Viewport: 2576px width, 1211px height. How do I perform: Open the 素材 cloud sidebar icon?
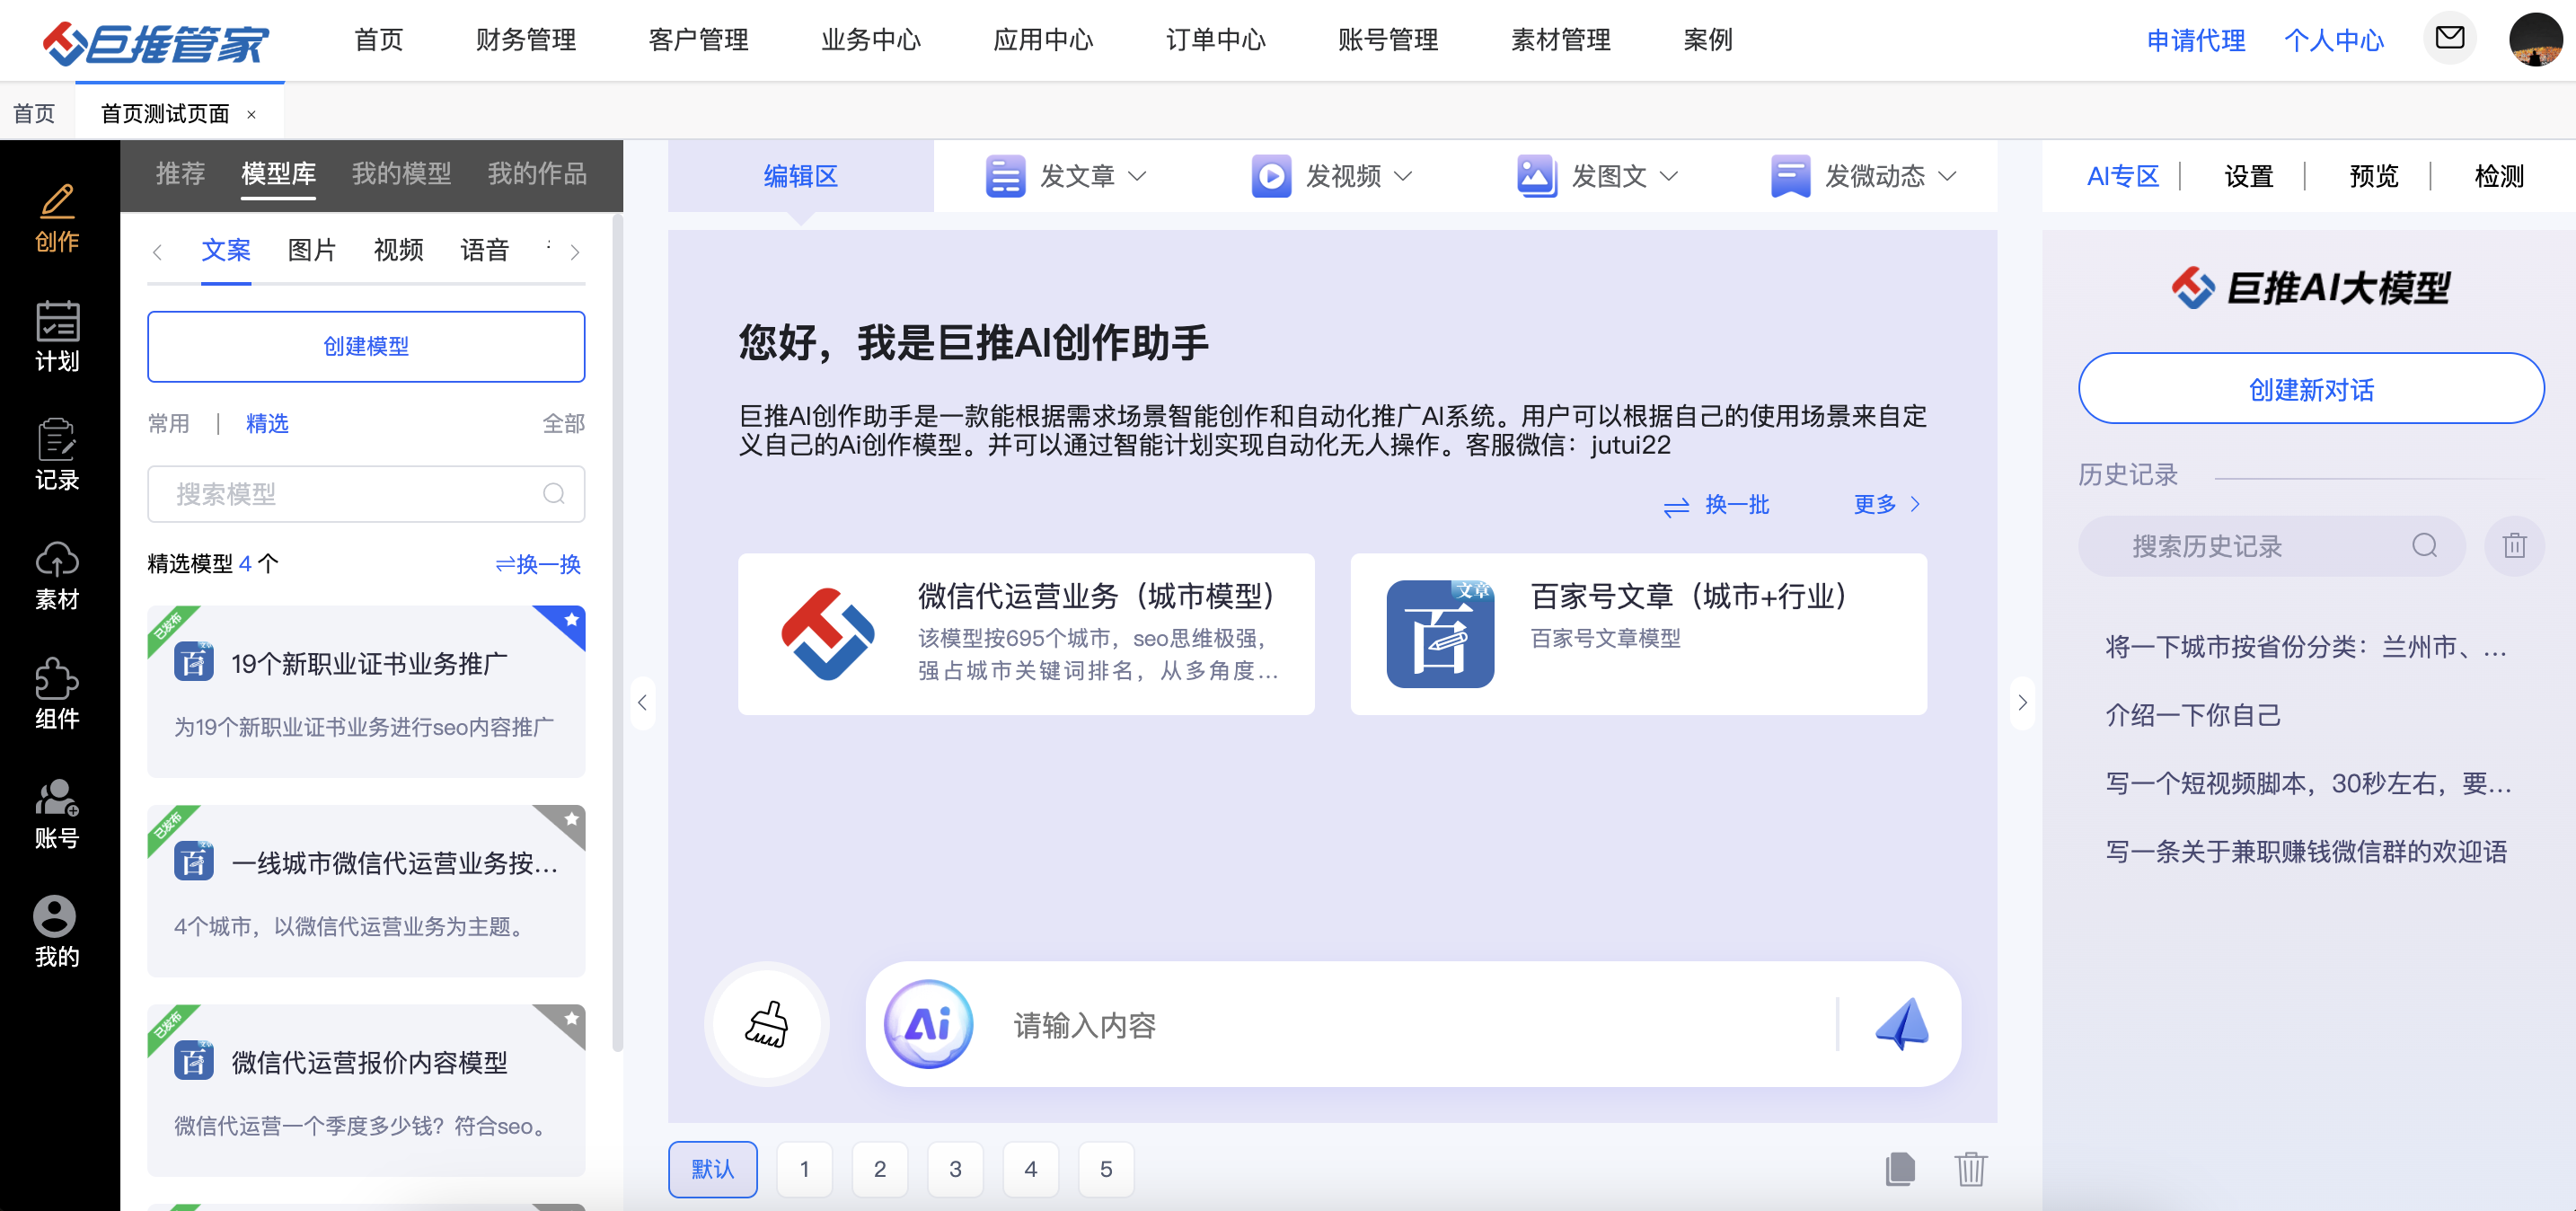(x=57, y=576)
